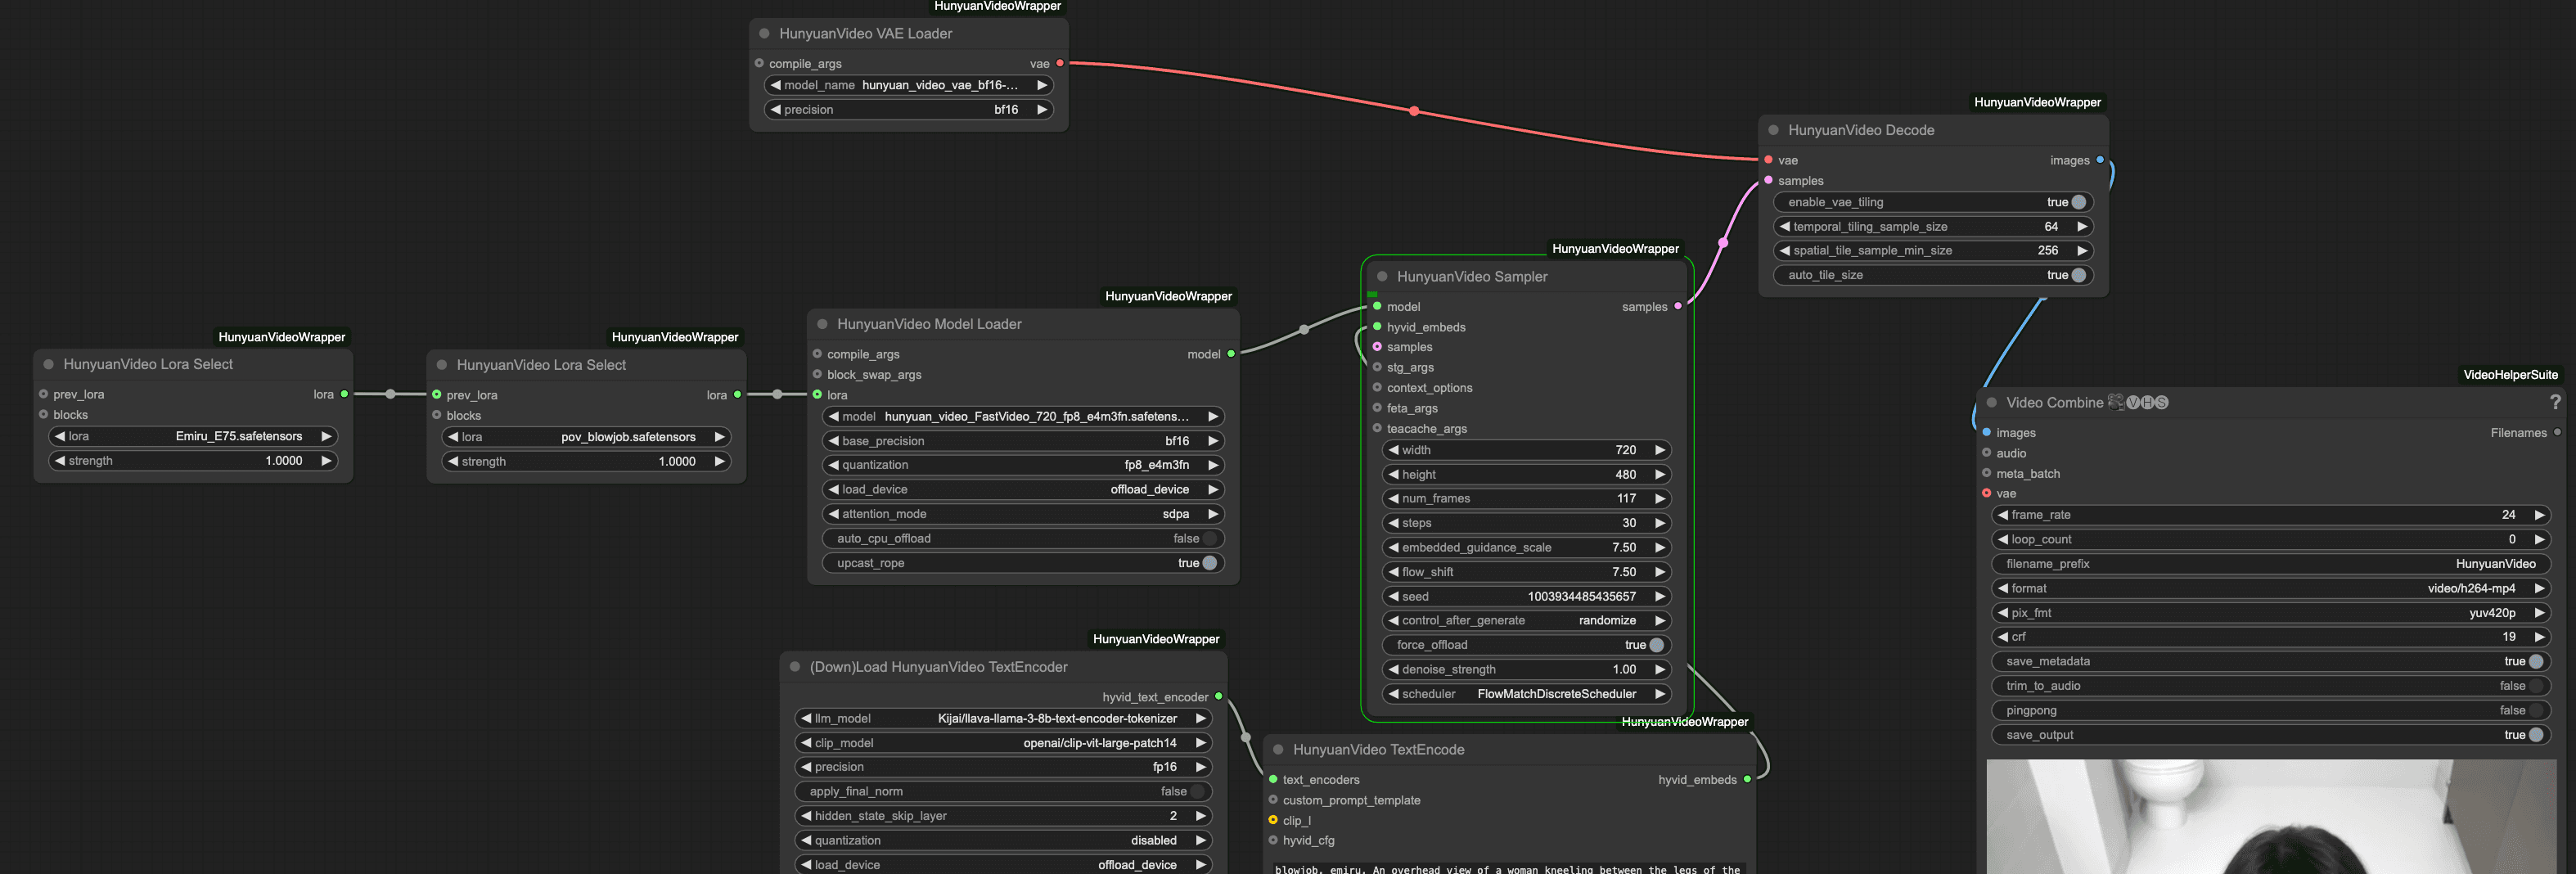Open the Emiru_E75.safetensors lora dropdown
The height and width of the screenshot is (874, 2576).
(193, 436)
